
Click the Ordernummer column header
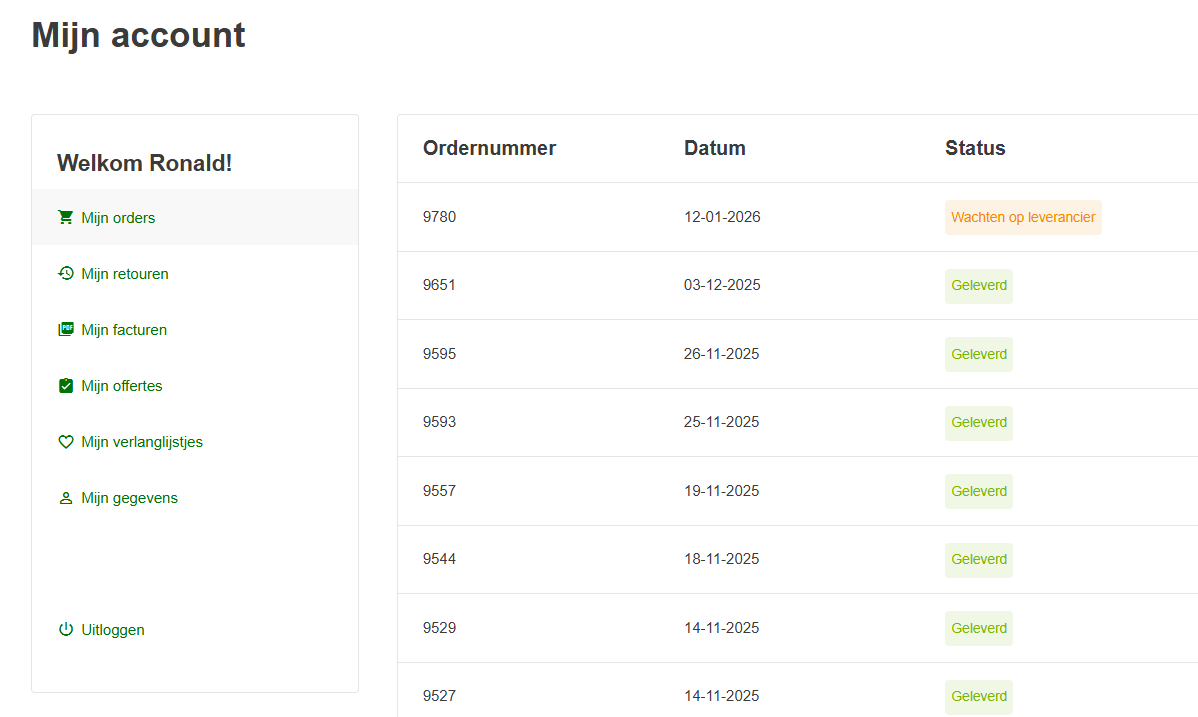[489, 148]
